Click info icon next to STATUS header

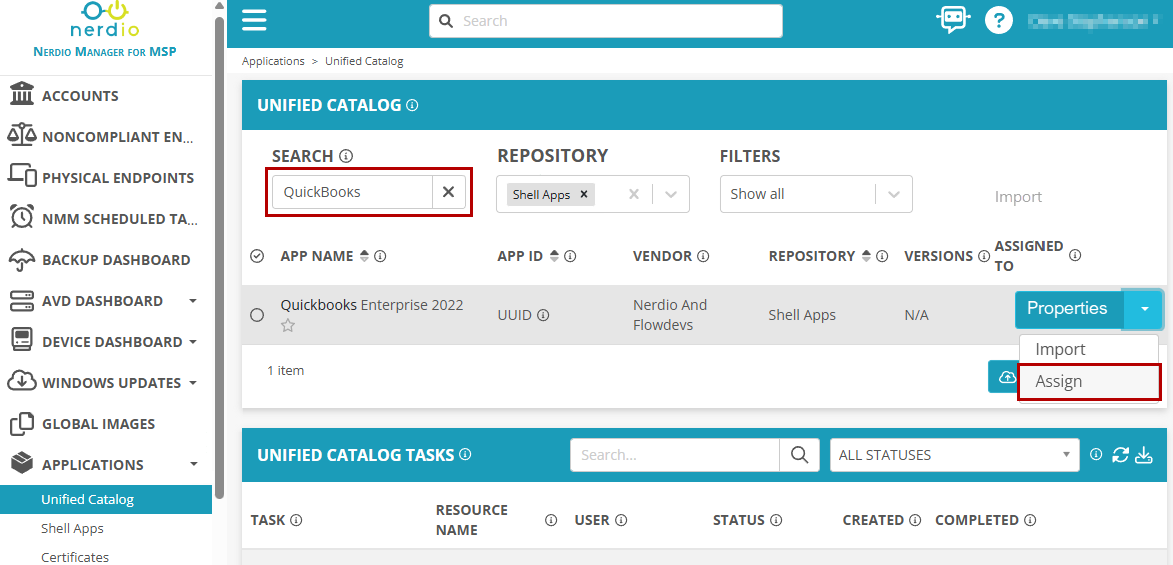pos(777,520)
